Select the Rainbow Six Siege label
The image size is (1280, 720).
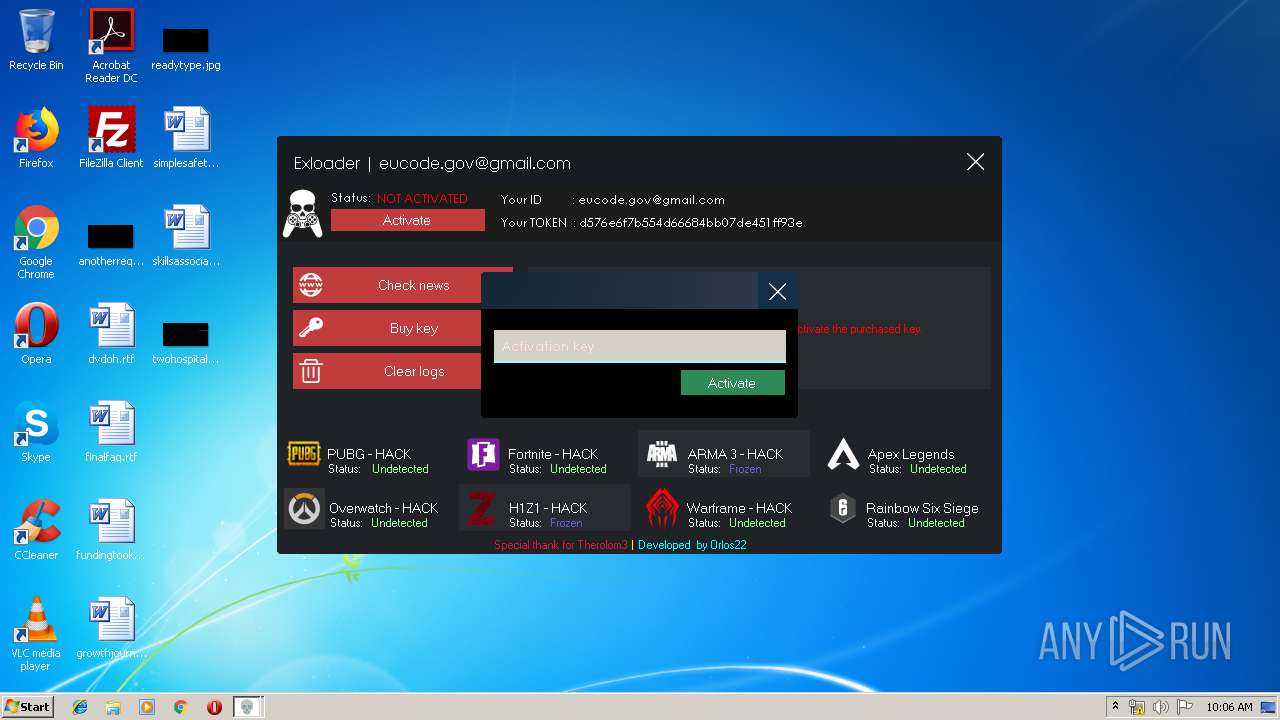922,508
